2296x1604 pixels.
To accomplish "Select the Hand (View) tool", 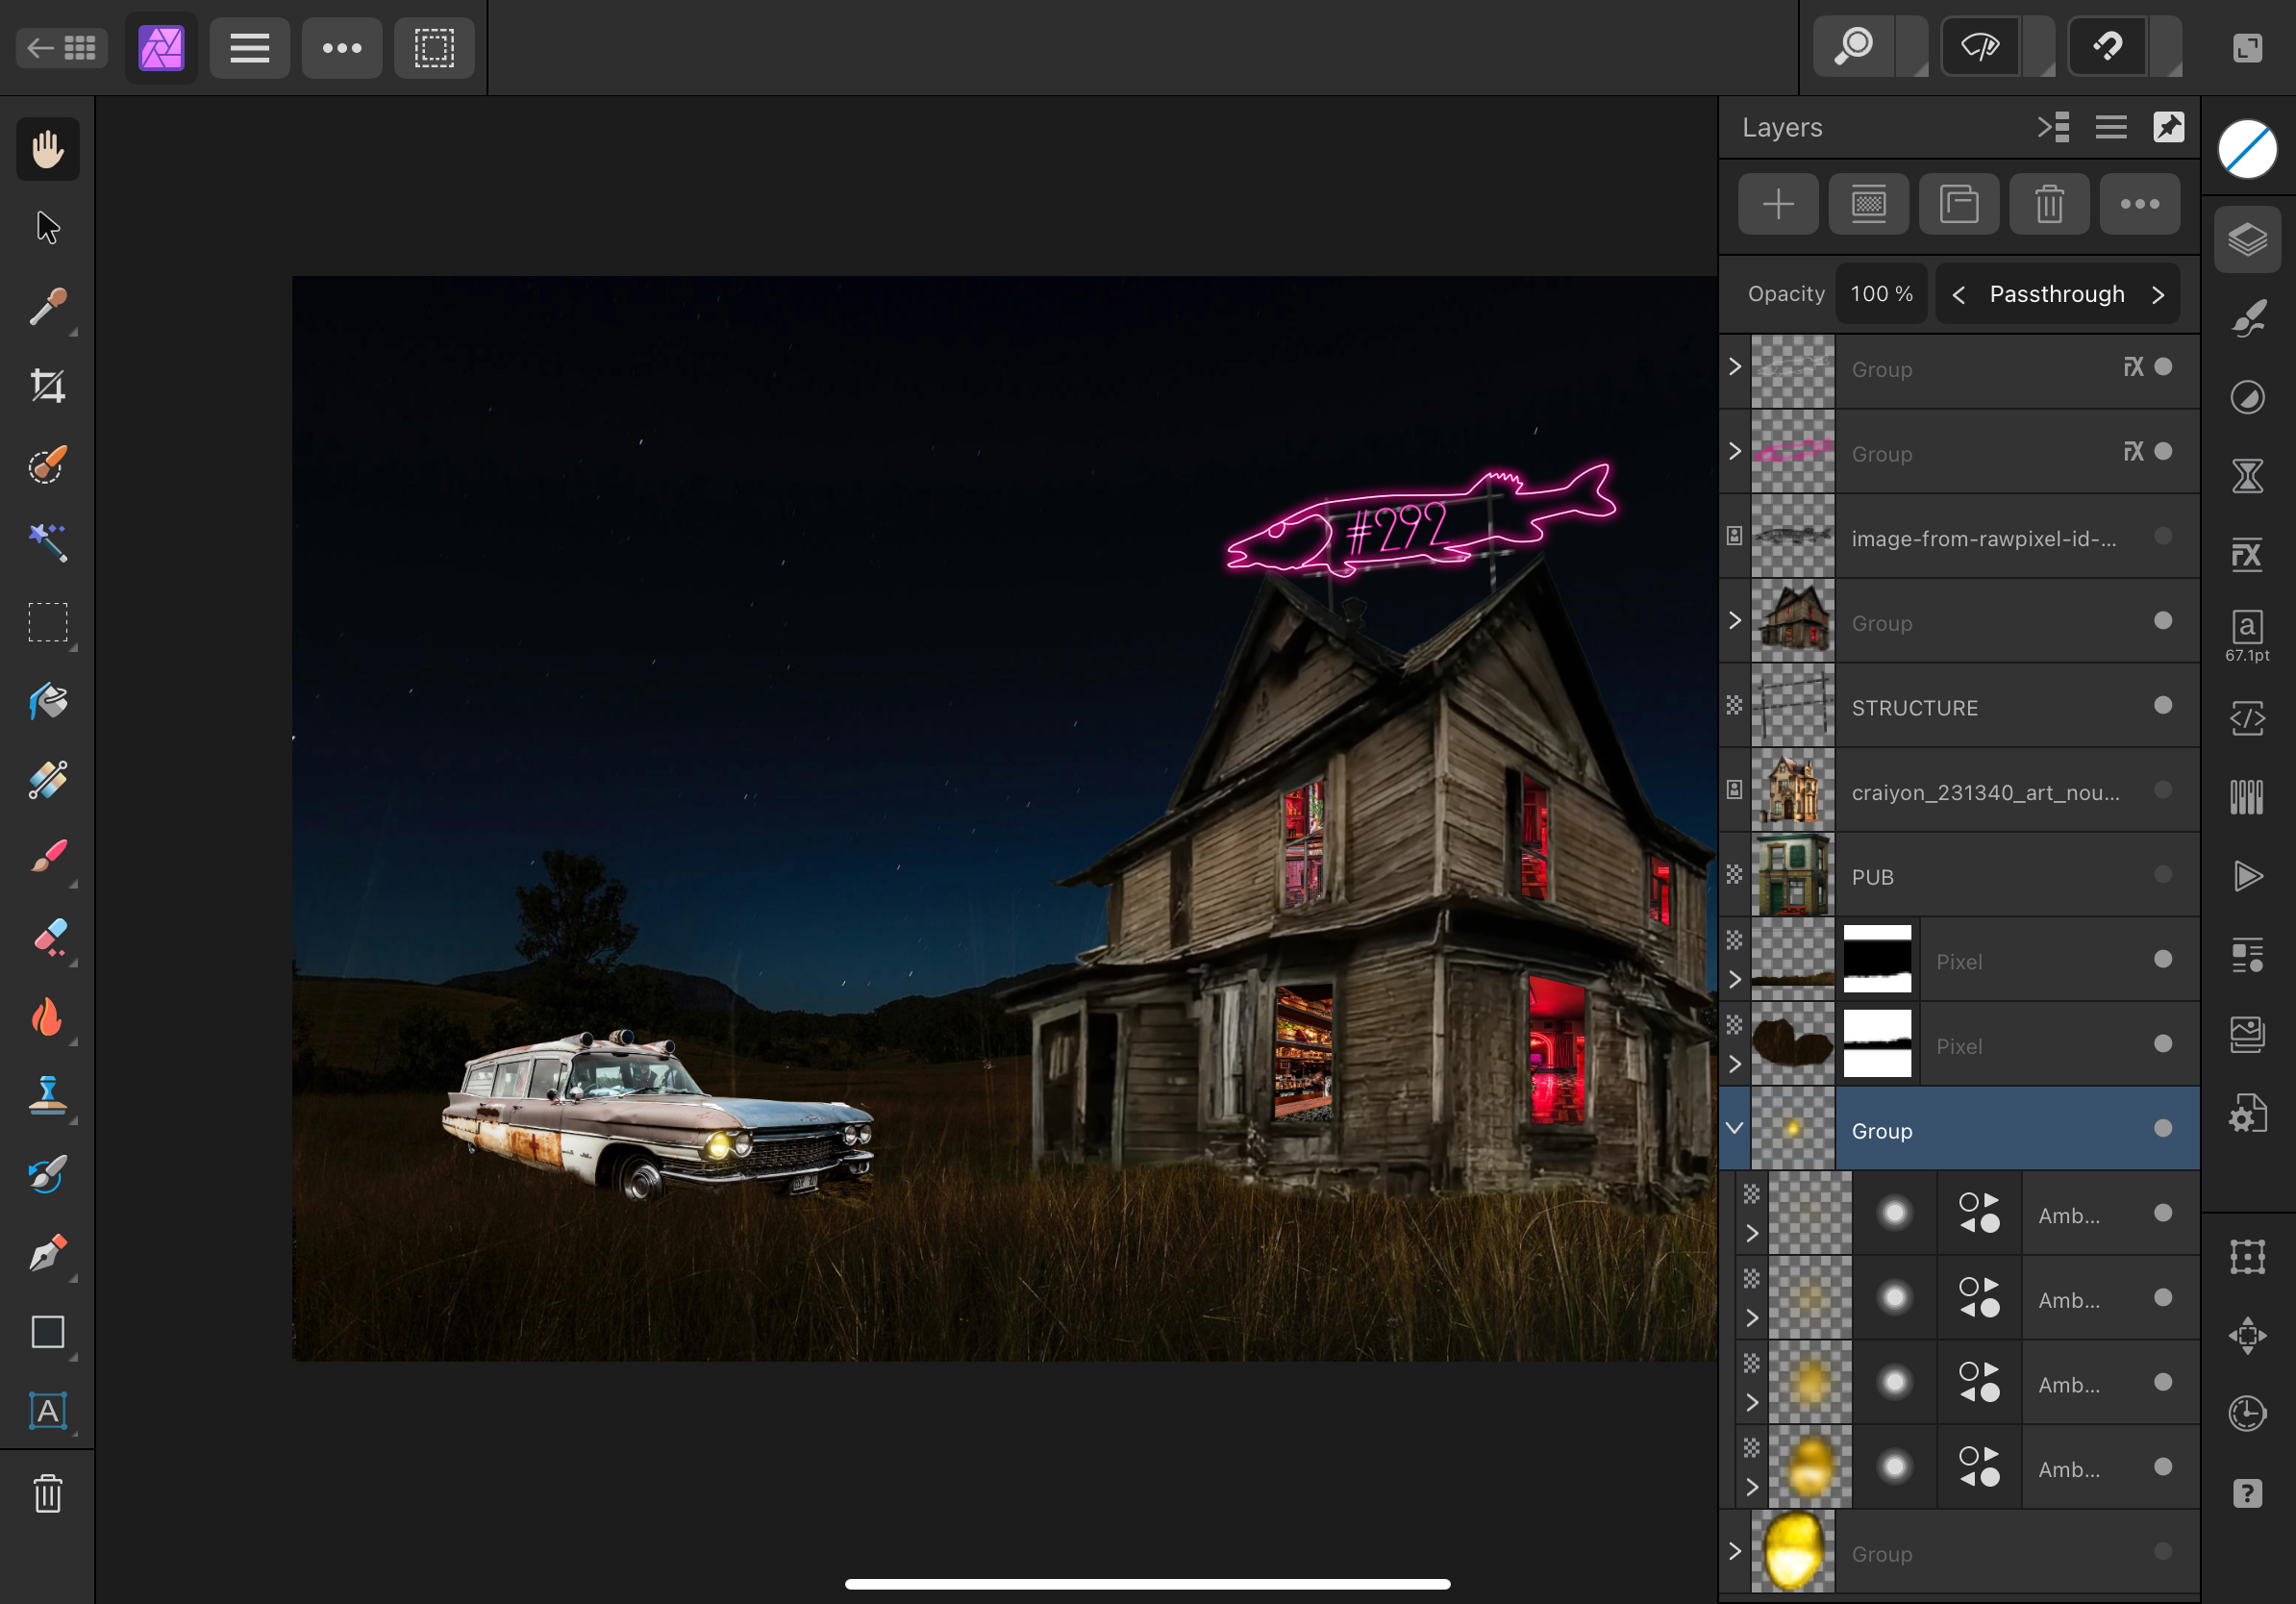I will tap(47, 150).
